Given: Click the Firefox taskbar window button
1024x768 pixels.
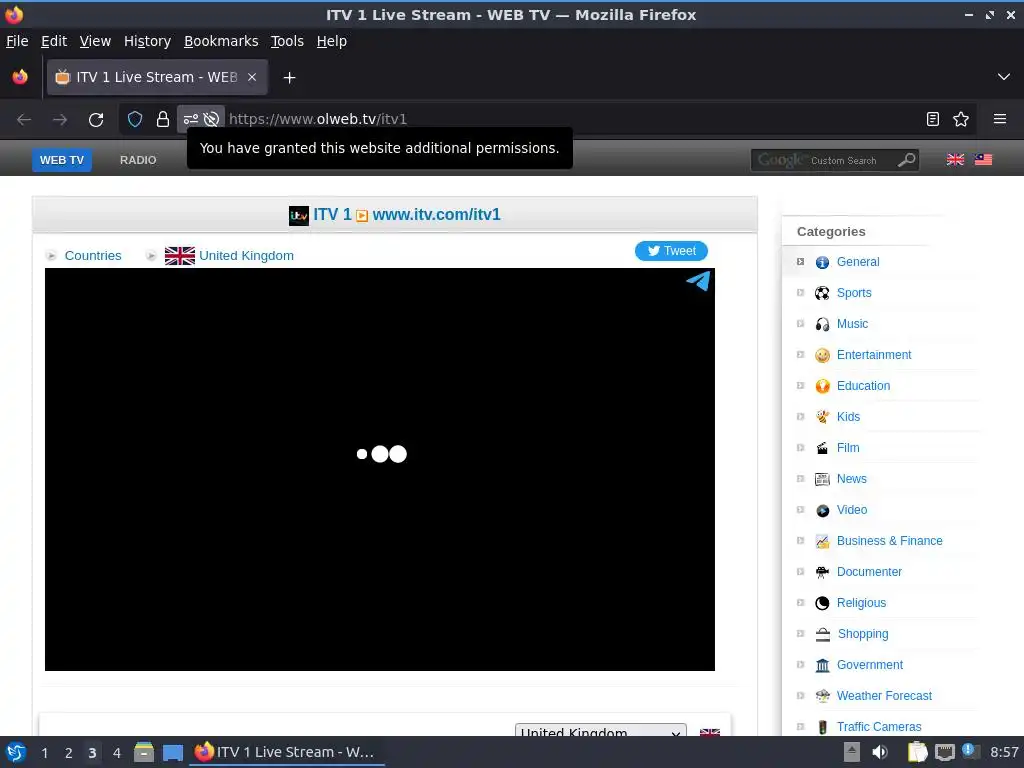Looking at the screenshot, I should pyautogui.click(x=287, y=752).
